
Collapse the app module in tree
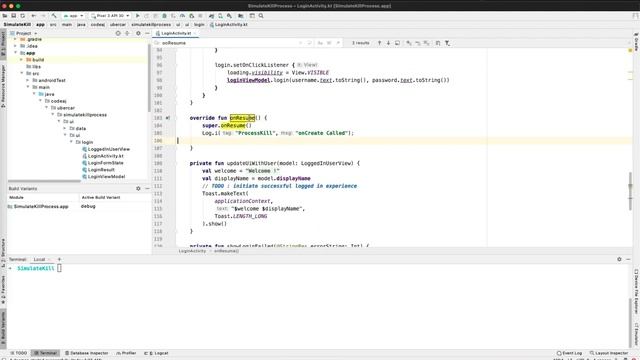pyautogui.click(x=16, y=53)
